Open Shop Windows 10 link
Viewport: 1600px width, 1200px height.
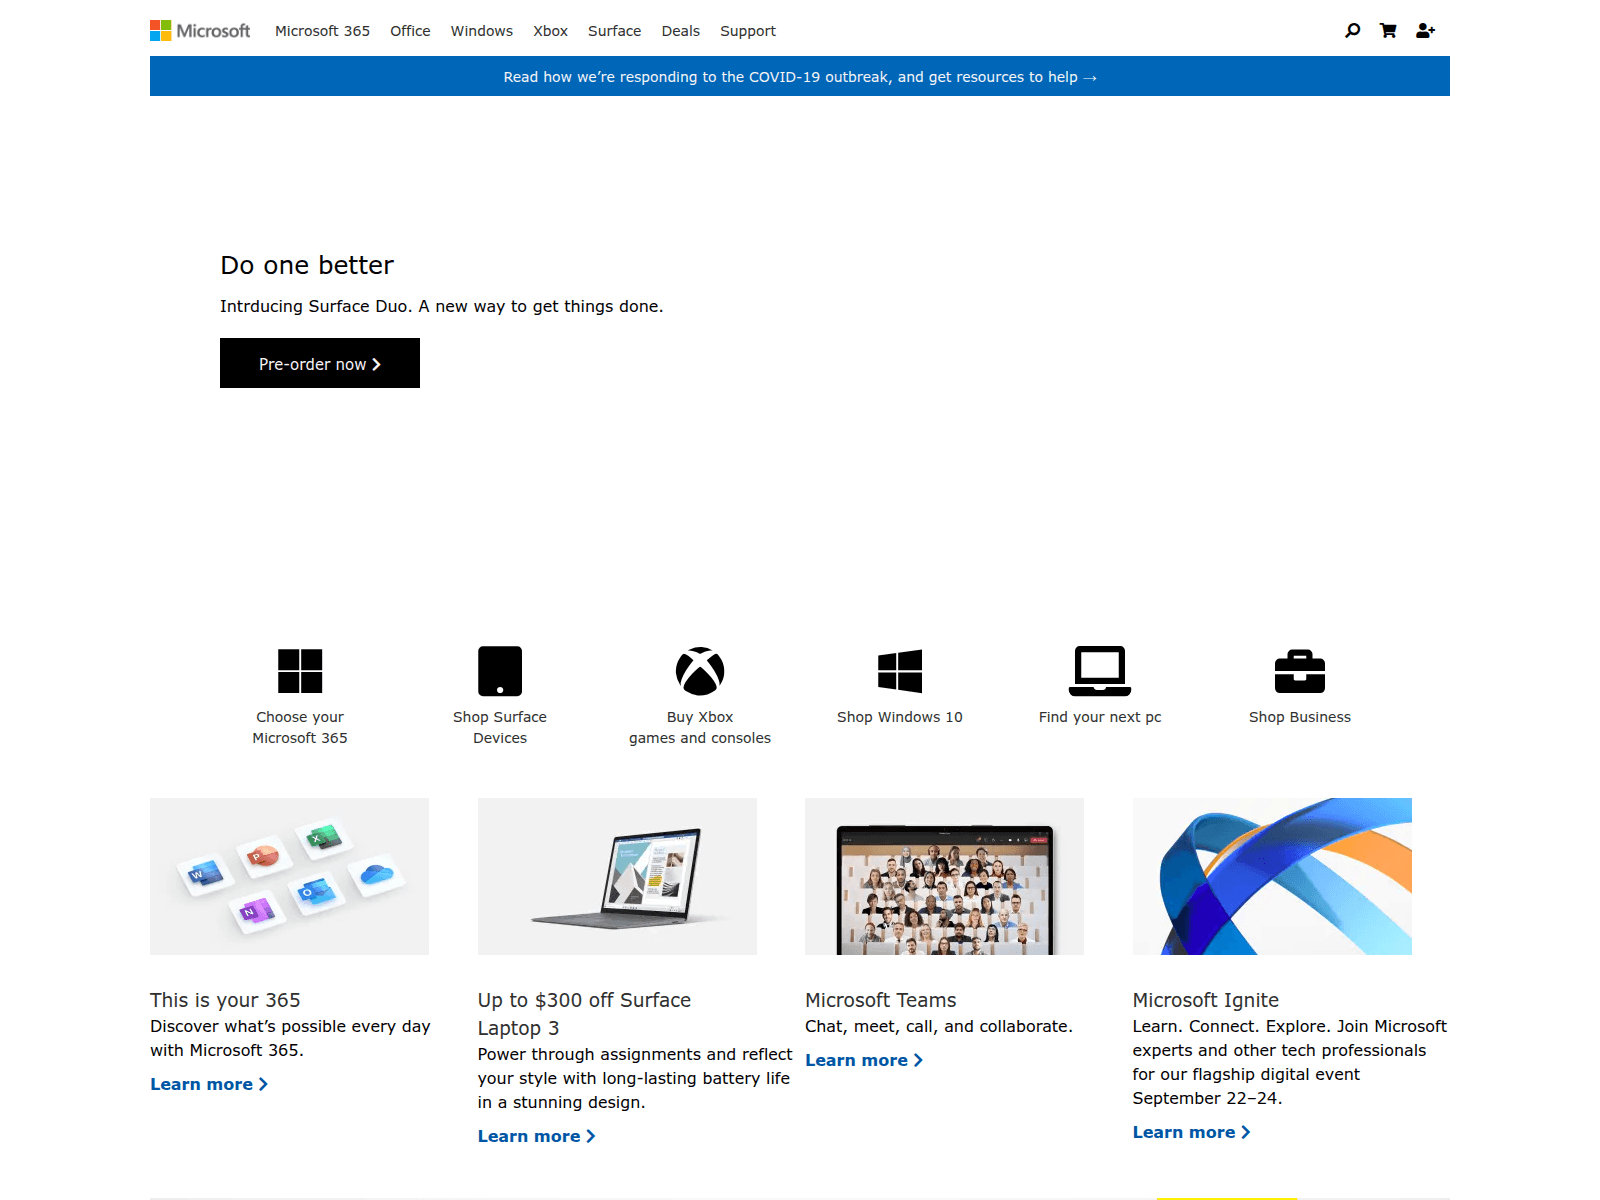(x=900, y=717)
